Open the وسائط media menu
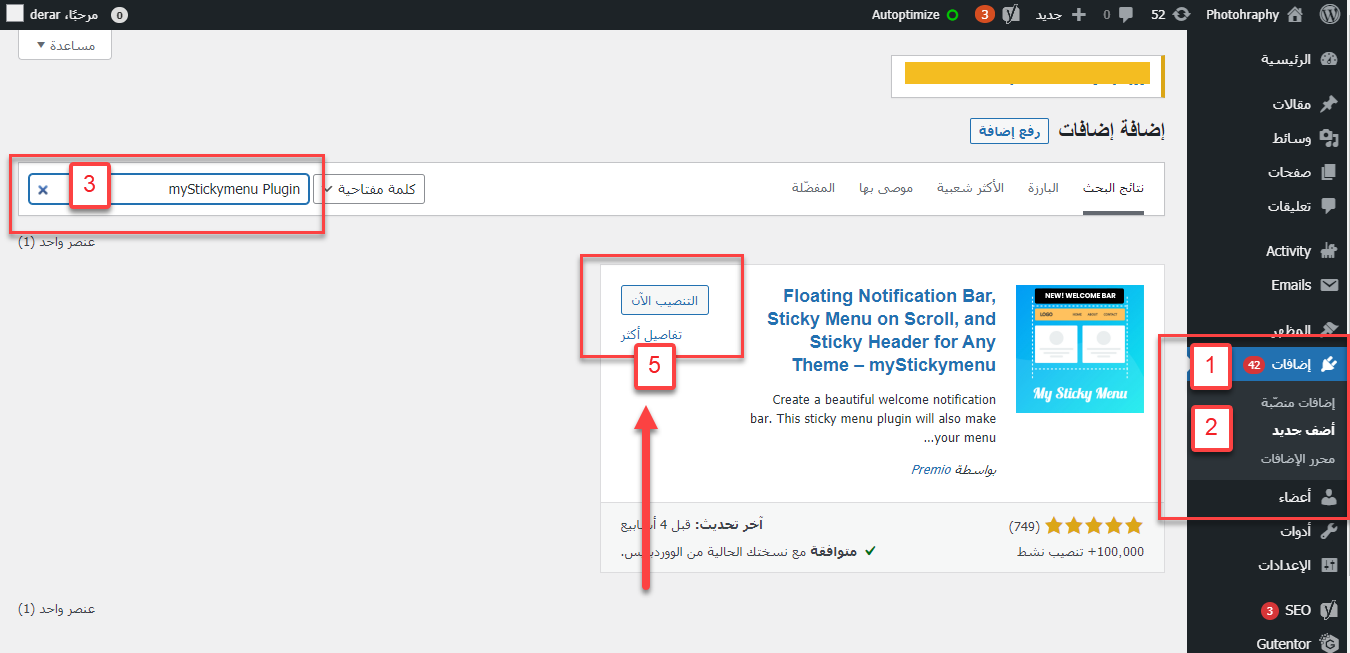This screenshot has height=653, width=1350. [x=1268, y=138]
